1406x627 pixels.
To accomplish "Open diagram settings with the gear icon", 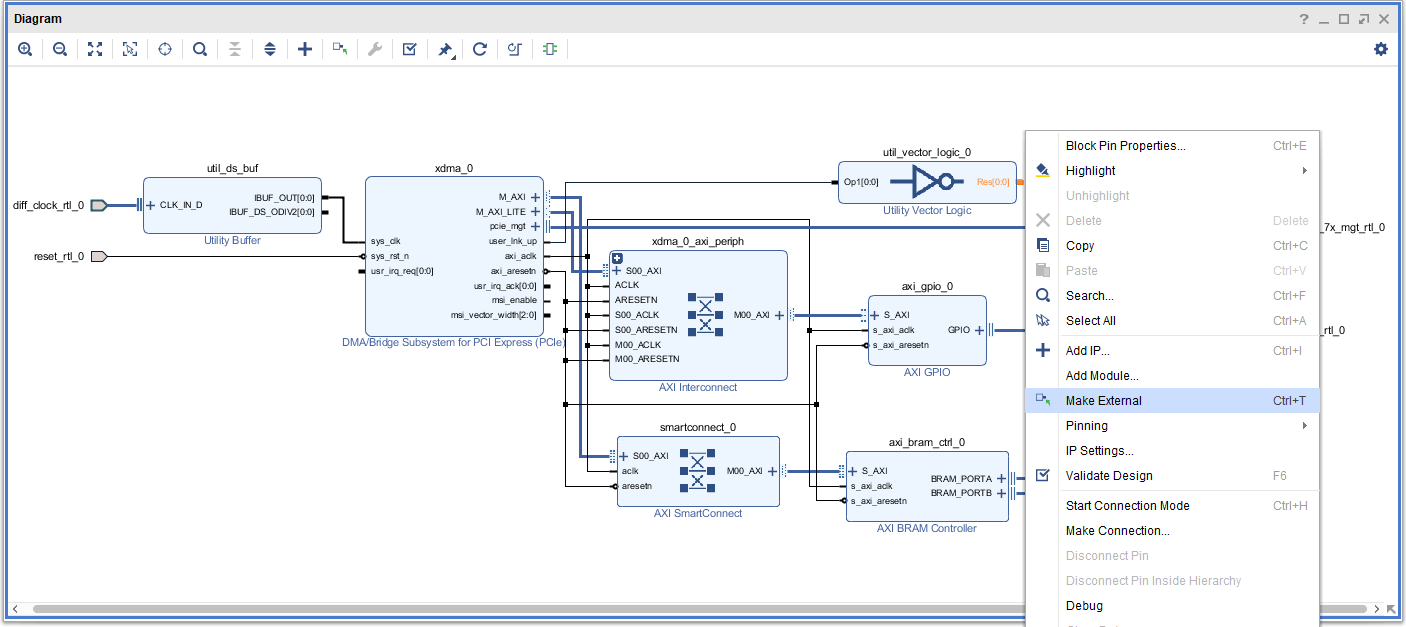I will click(x=1381, y=49).
